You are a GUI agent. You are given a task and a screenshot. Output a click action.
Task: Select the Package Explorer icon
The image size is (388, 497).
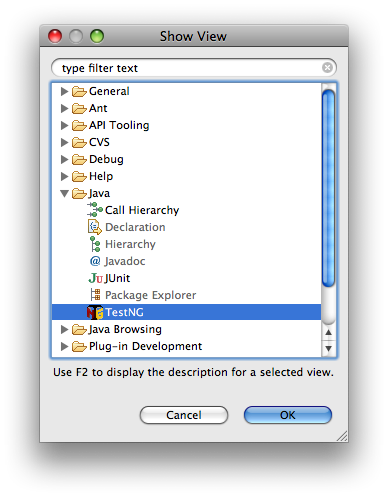tap(95, 295)
